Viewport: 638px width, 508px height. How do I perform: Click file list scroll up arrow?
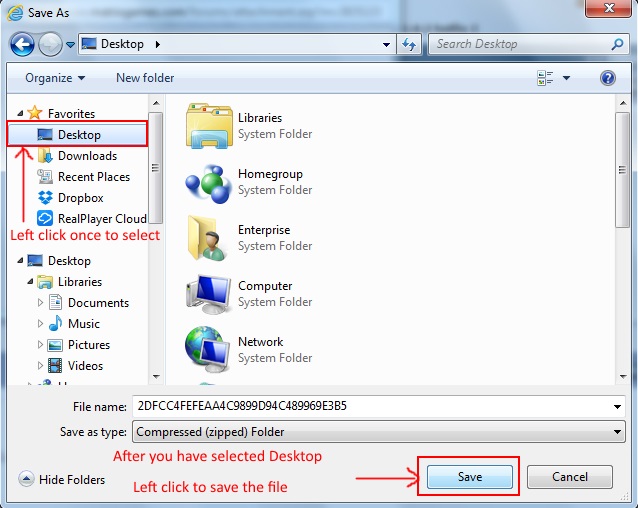[623, 103]
